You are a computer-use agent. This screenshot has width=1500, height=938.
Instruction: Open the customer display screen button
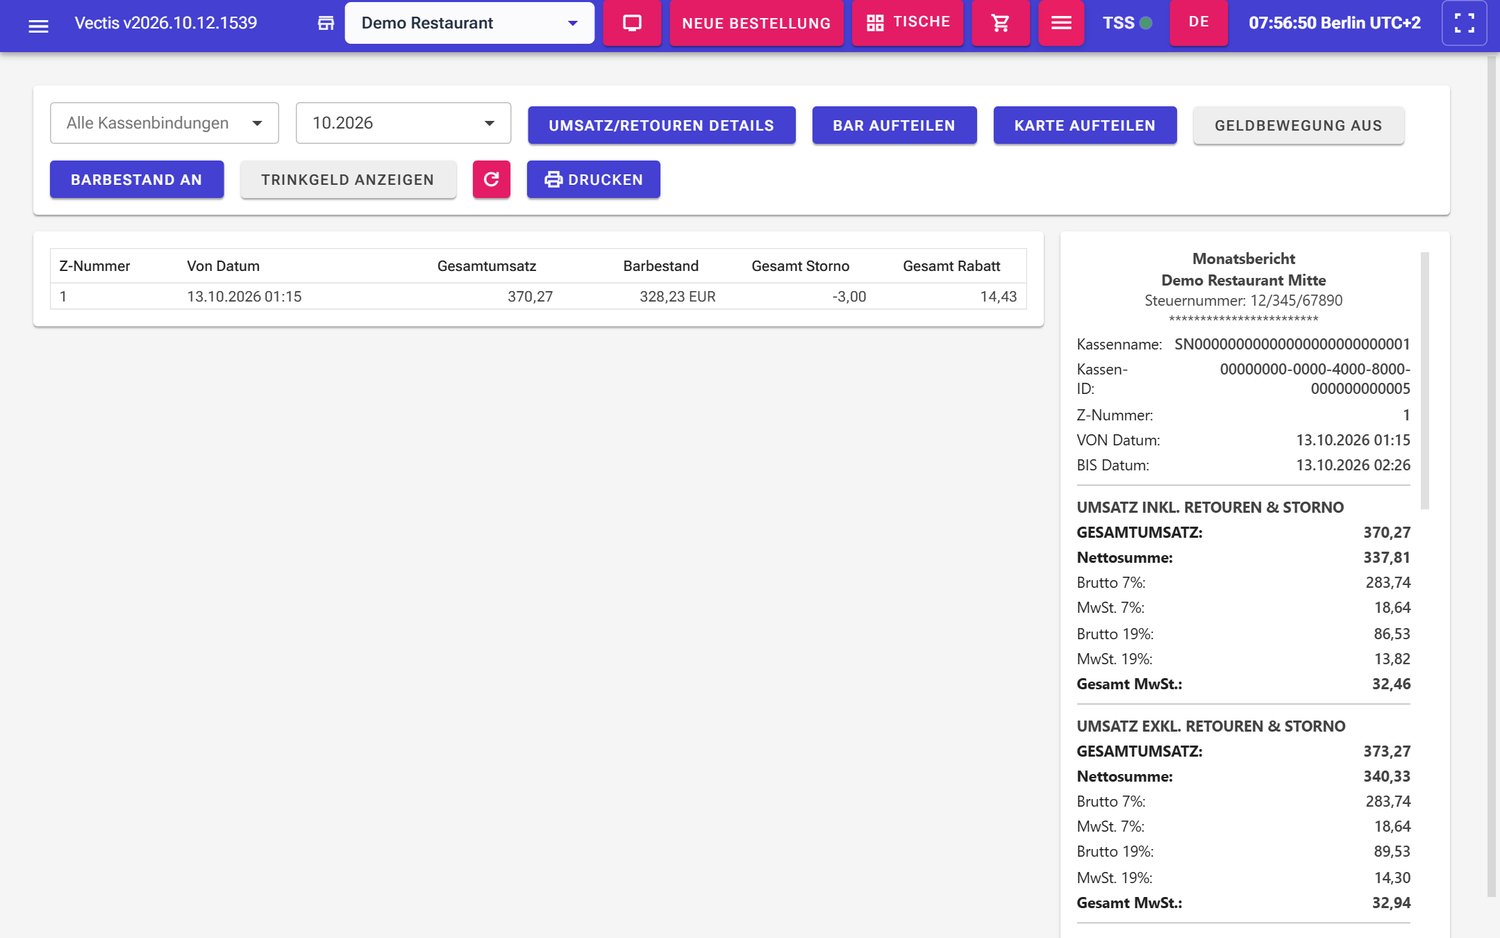pos(632,23)
